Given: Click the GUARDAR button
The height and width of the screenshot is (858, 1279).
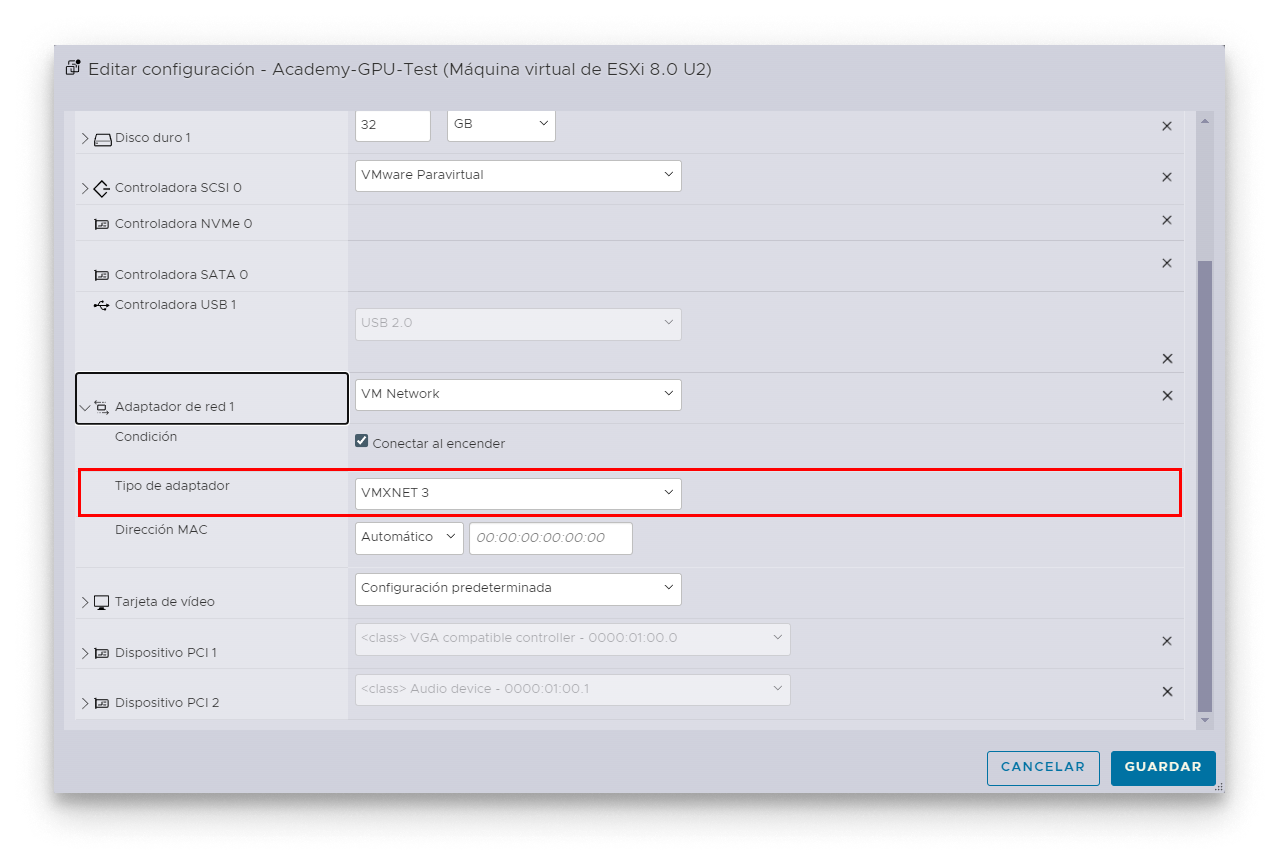Looking at the screenshot, I should click(x=1162, y=767).
